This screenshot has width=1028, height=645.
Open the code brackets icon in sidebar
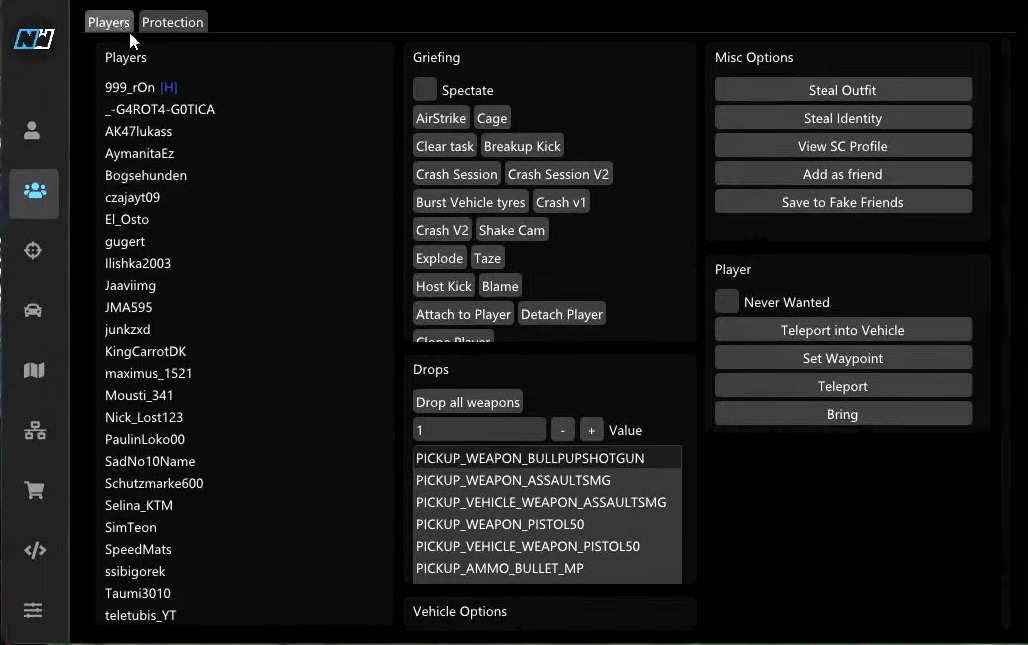34,550
